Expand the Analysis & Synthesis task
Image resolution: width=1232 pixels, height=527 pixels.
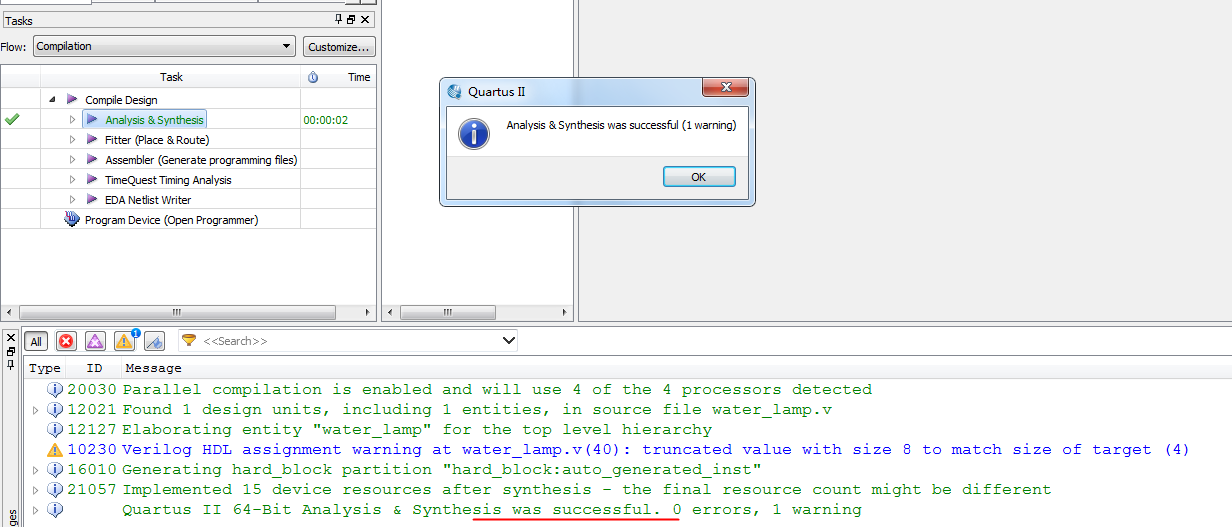click(72, 120)
